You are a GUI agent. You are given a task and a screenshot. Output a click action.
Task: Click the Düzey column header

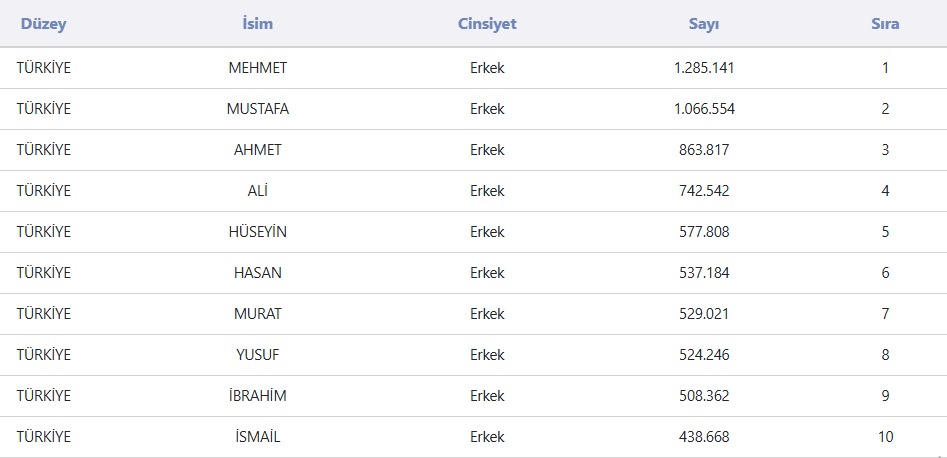[x=42, y=24]
